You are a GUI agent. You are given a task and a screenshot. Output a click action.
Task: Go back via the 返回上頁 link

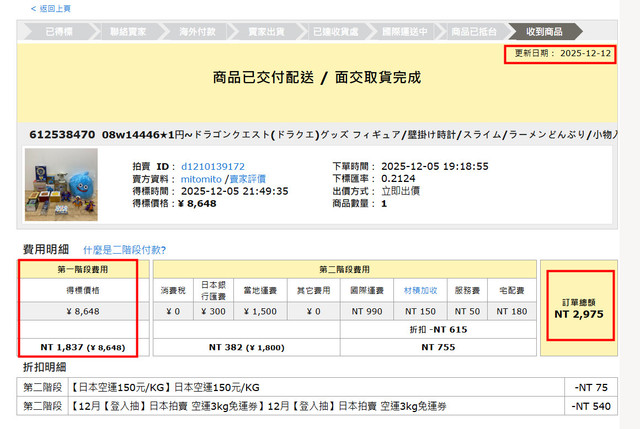[51, 9]
